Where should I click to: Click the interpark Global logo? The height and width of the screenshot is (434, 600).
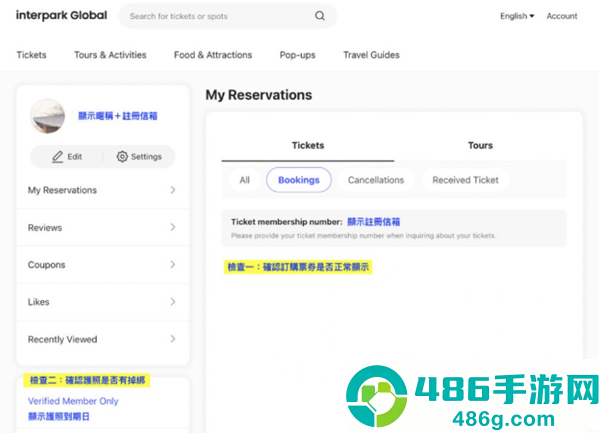[x=62, y=15]
